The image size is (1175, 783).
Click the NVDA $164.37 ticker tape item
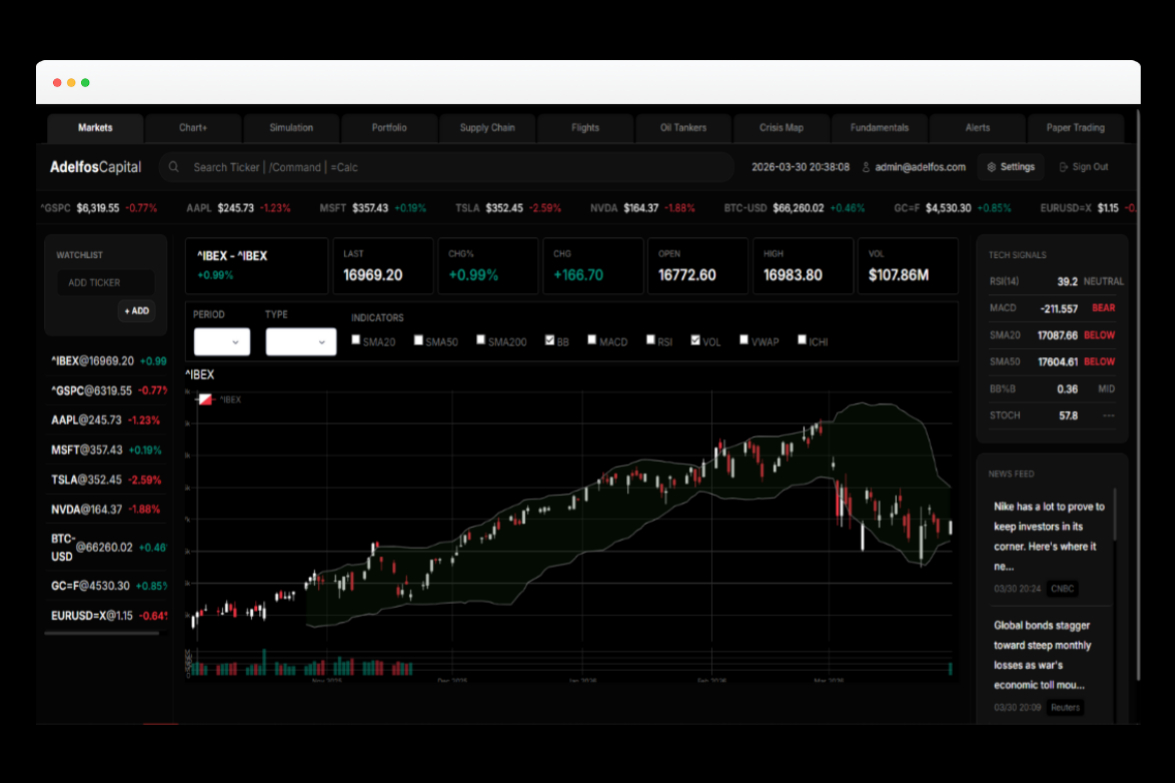point(642,208)
